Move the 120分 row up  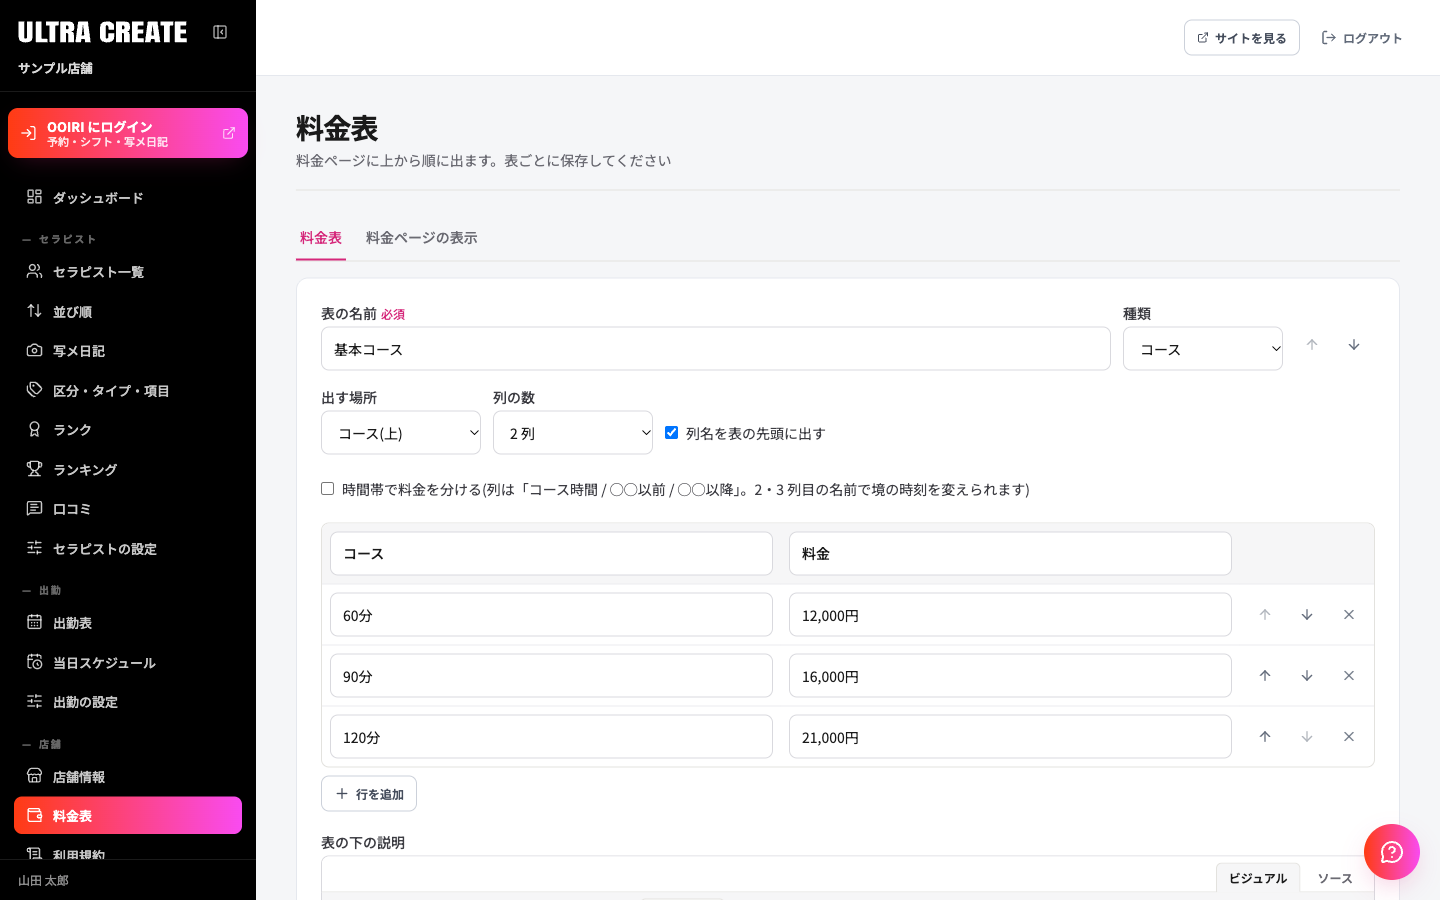[x=1265, y=737]
